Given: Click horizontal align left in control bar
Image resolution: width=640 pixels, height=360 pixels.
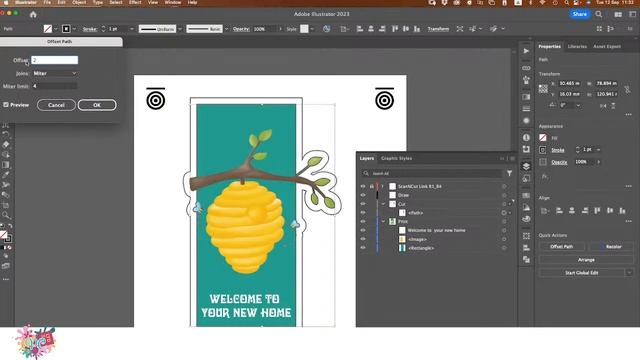Looking at the screenshot, I should tap(360, 29).
